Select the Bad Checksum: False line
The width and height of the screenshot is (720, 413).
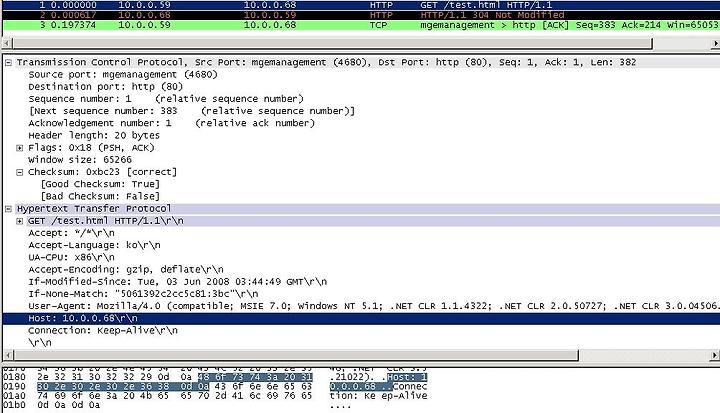pos(100,196)
